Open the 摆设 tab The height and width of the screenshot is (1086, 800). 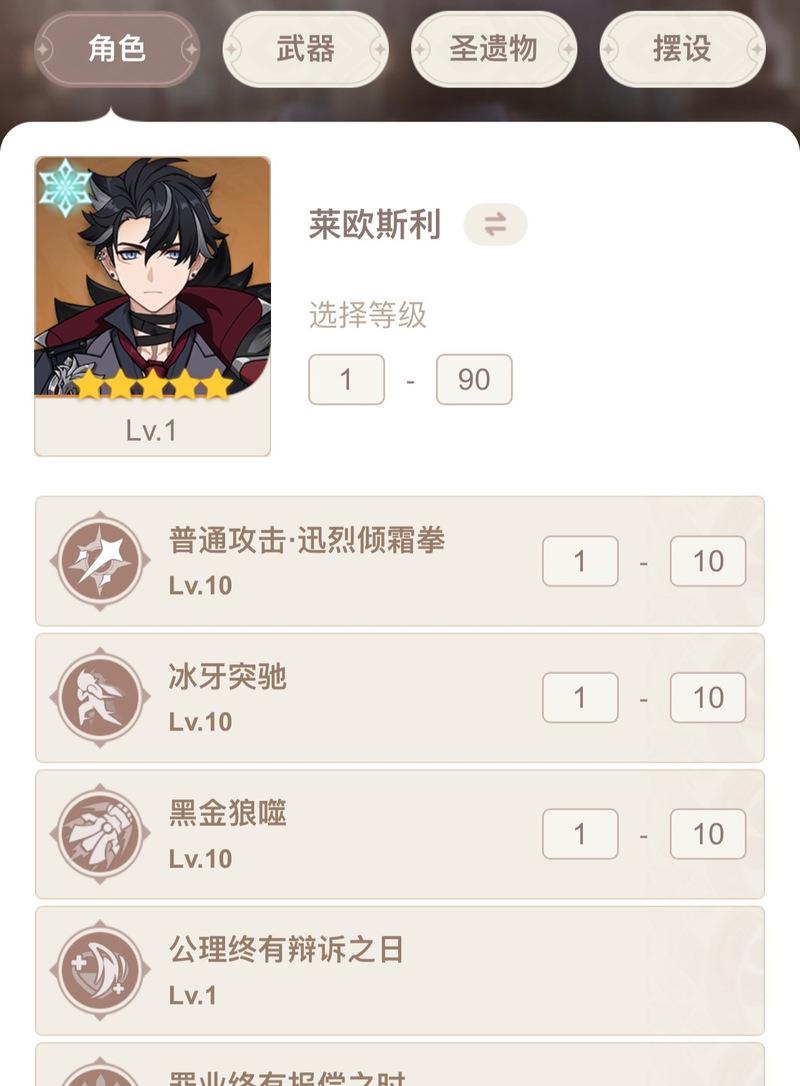(x=682, y=49)
